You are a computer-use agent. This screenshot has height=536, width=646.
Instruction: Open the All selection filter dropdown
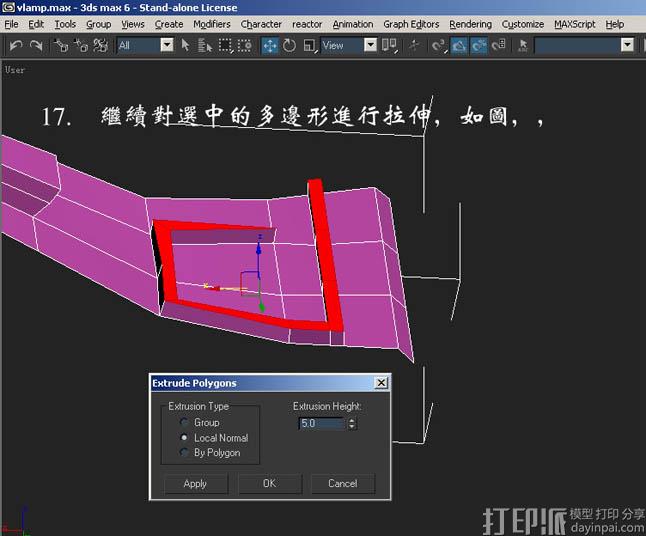166,45
